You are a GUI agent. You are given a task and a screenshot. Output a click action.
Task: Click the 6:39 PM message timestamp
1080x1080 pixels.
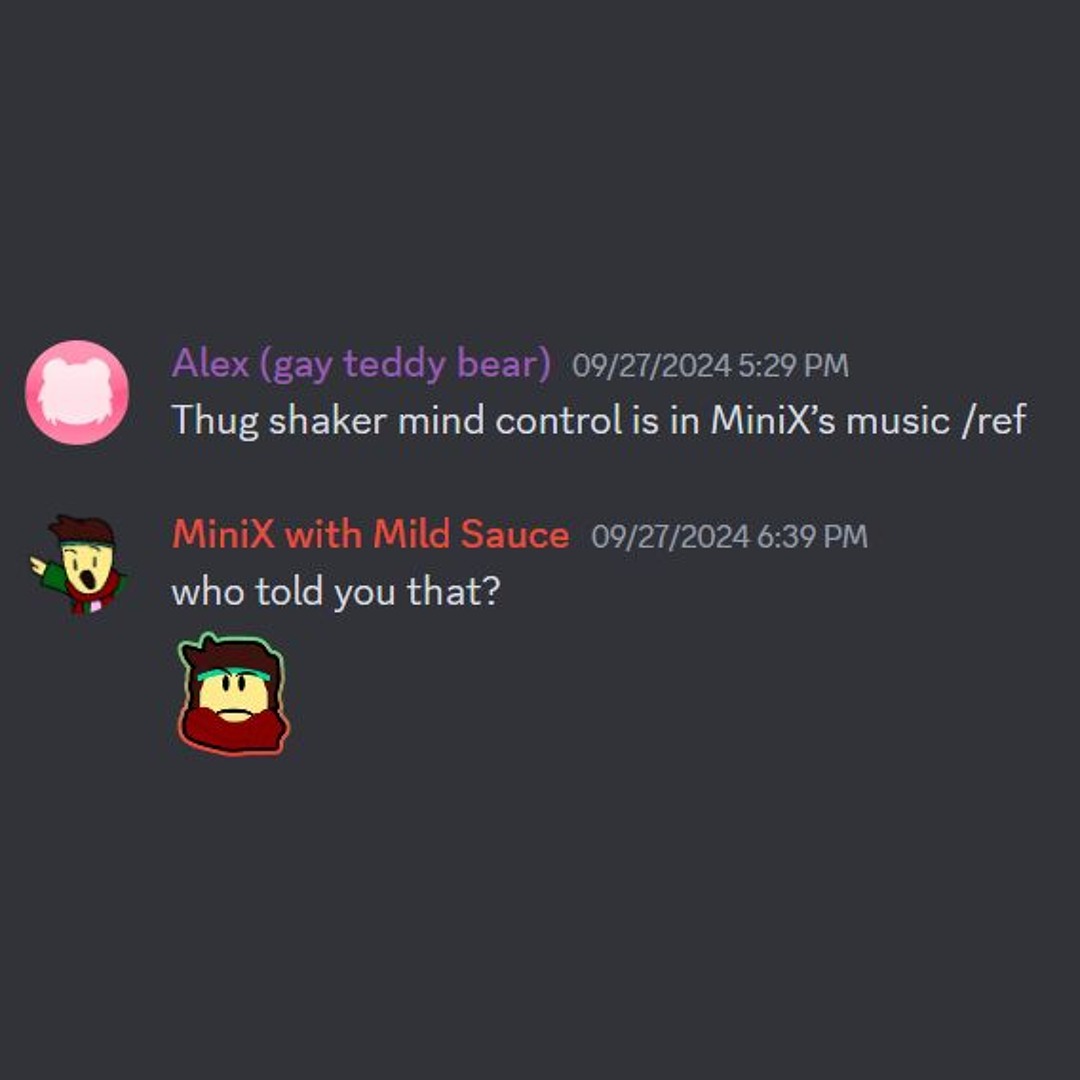(811, 537)
